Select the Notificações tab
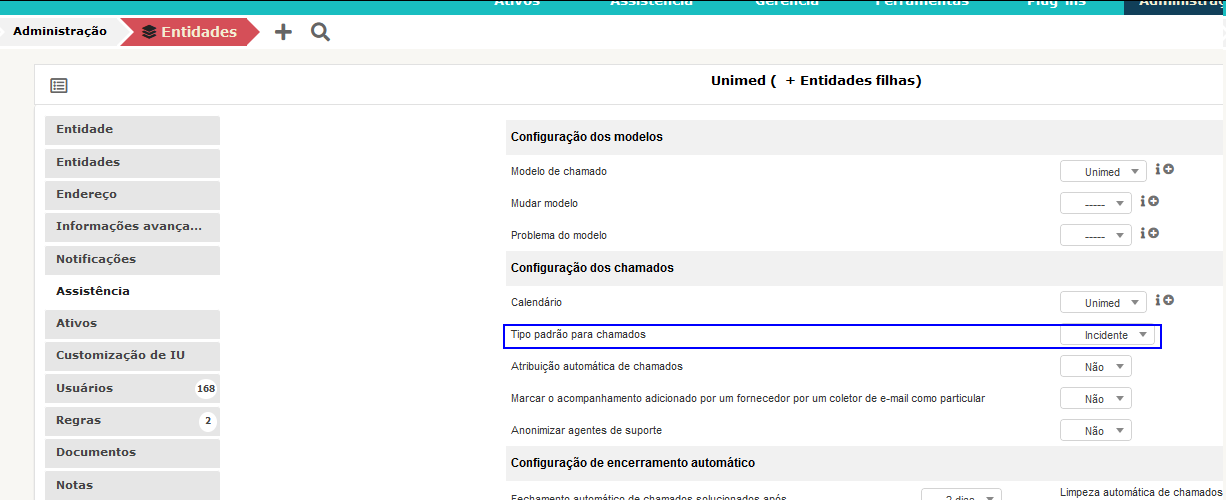 point(132,259)
